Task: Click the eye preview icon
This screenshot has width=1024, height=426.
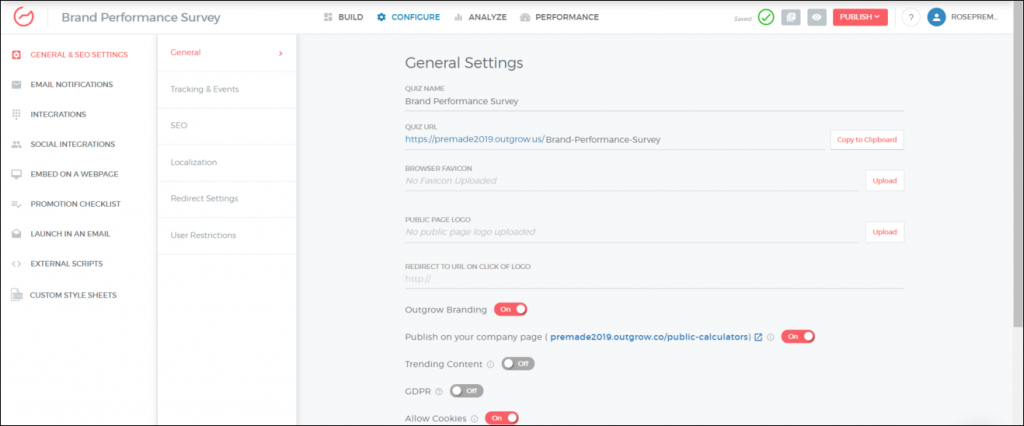Action: (x=817, y=17)
